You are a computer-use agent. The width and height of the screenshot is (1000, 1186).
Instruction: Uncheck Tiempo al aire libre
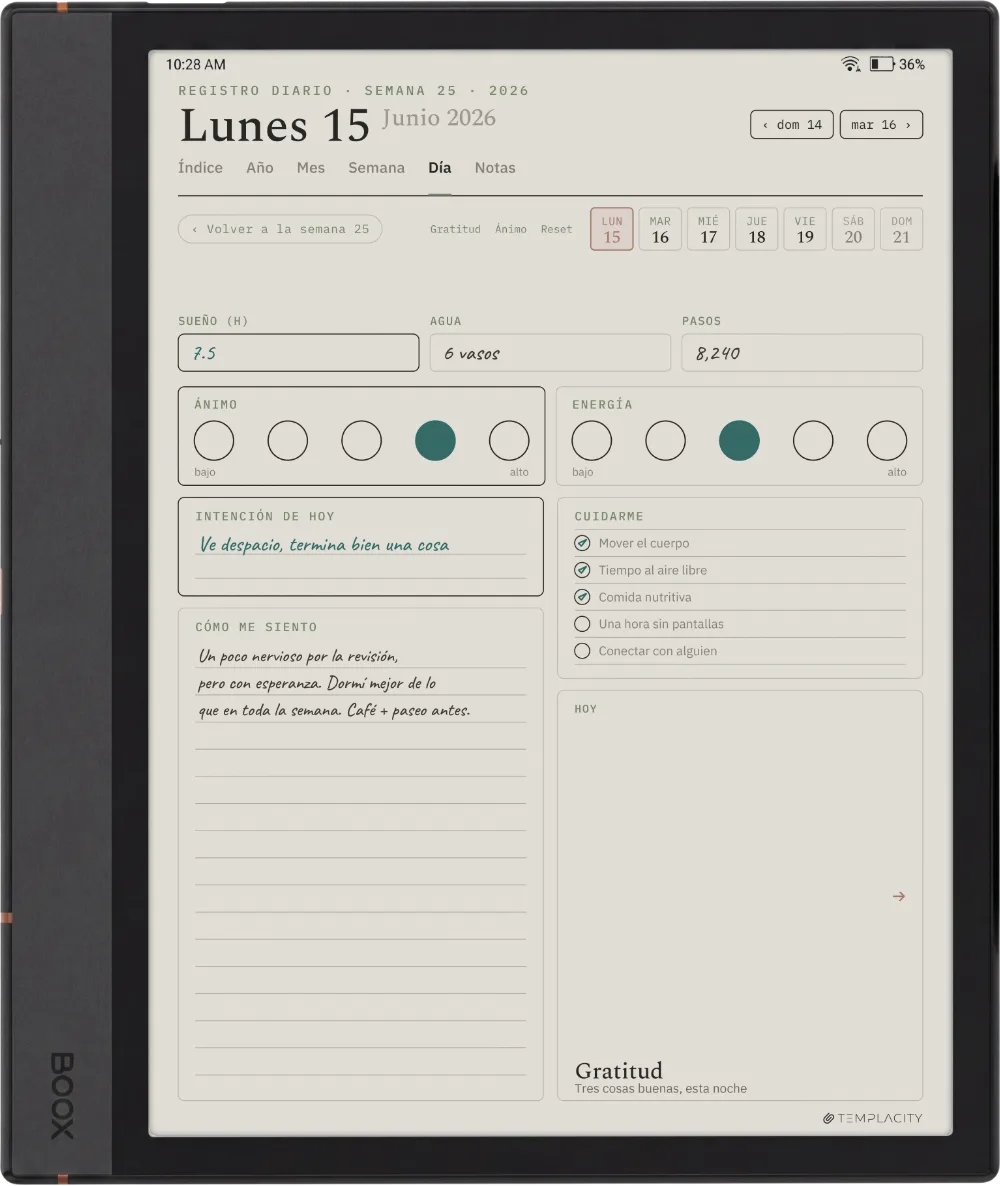pos(582,570)
